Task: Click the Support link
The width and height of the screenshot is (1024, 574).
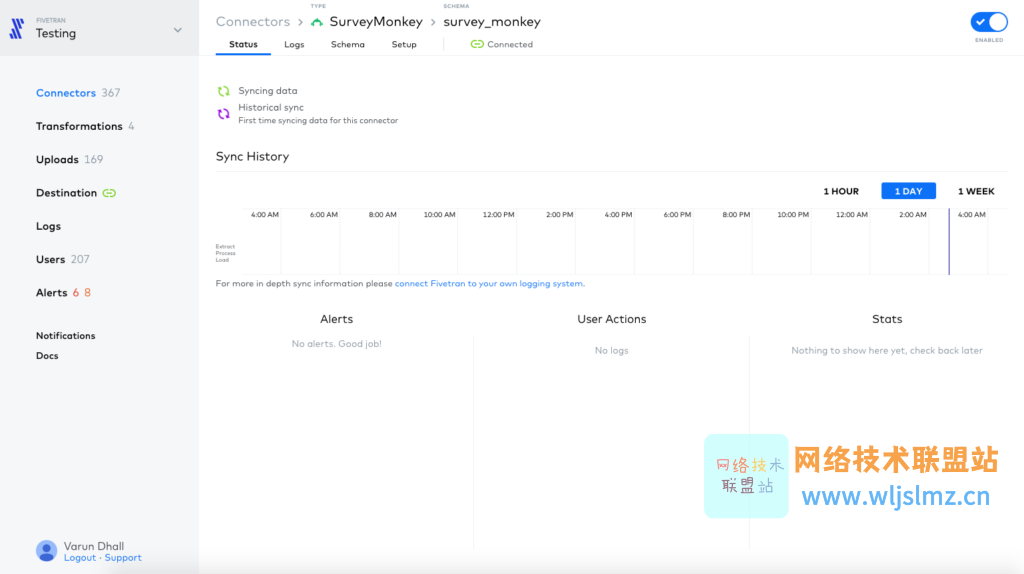Action: [123, 558]
